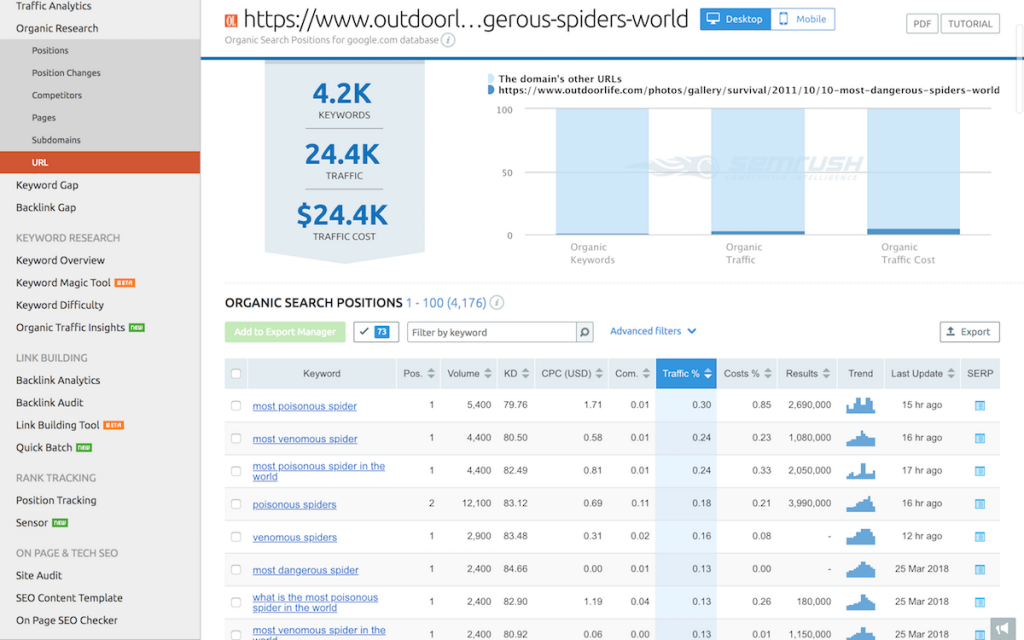Tick checkbox for most venomous spider

pos(236,438)
